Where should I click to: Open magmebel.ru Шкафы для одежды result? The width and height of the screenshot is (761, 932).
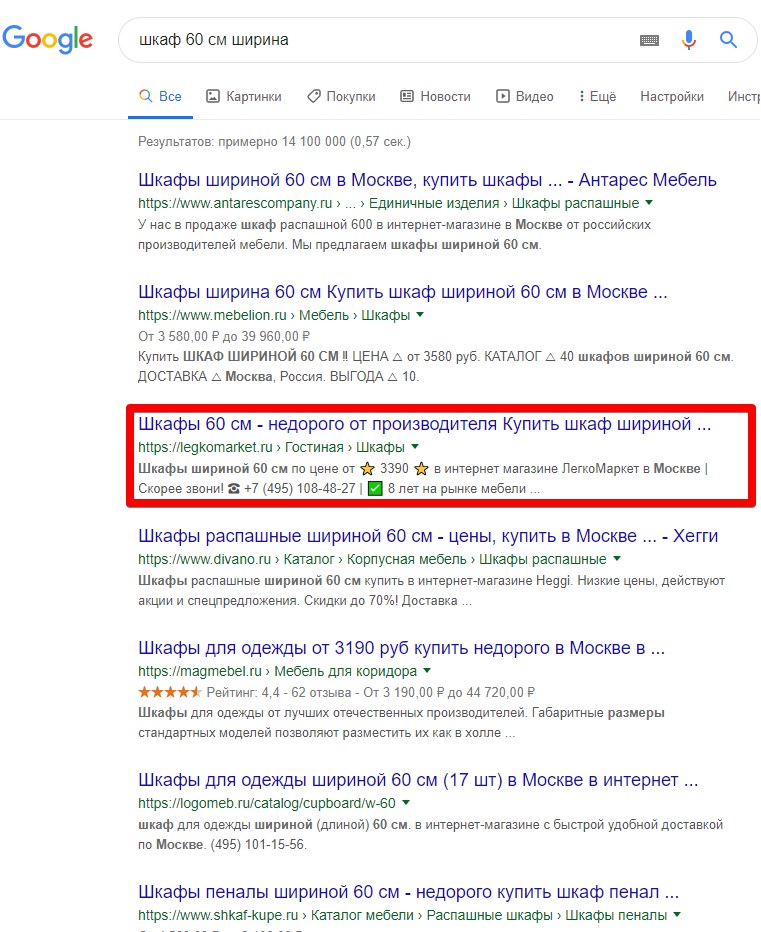coord(401,648)
